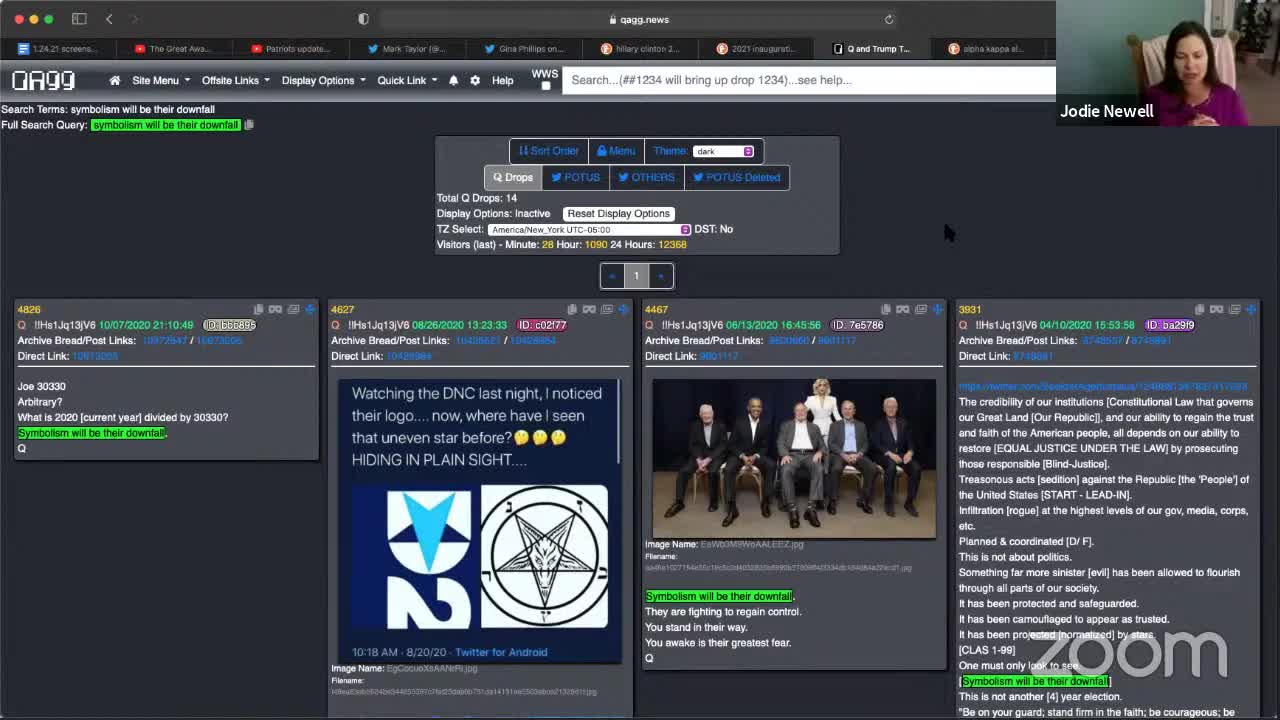The width and height of the screenshot is (1280, 720).
Task: Switch to the POTUS tab
Action: pos(576,177)
